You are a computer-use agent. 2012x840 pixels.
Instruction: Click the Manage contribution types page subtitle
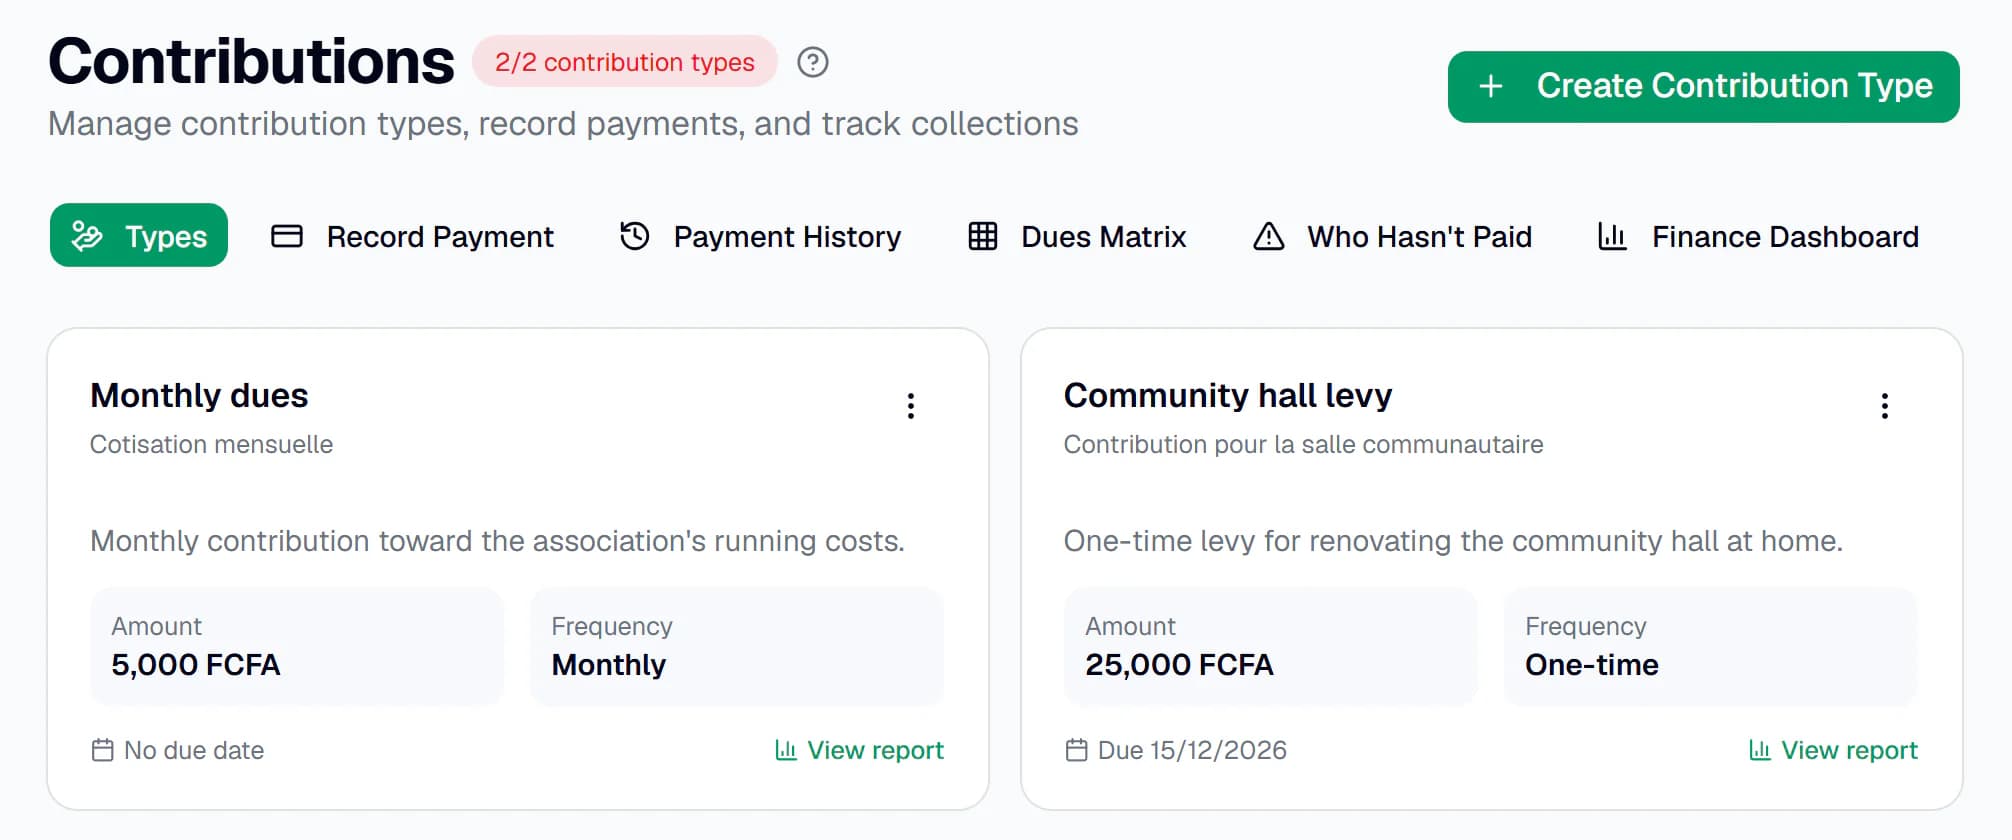(x=563, y=124)
